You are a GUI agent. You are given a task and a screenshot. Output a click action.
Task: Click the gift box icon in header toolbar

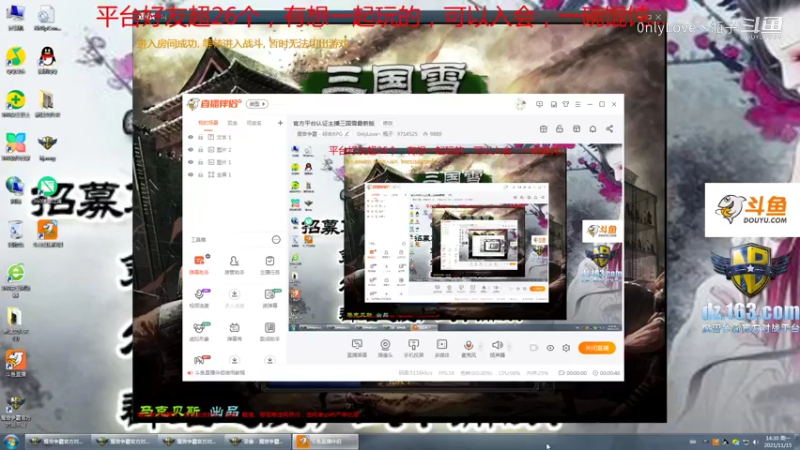point(543,129)
